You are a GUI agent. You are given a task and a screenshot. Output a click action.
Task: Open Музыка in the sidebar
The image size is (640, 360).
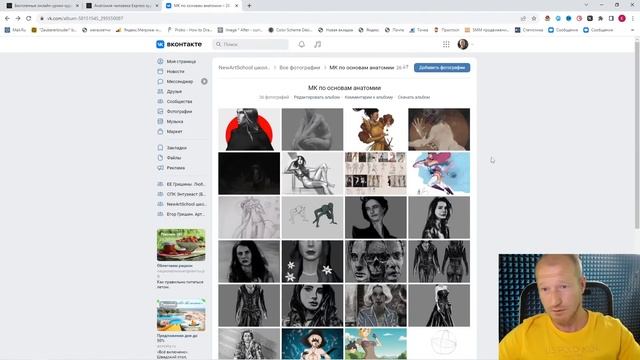[x=175, y=122]
